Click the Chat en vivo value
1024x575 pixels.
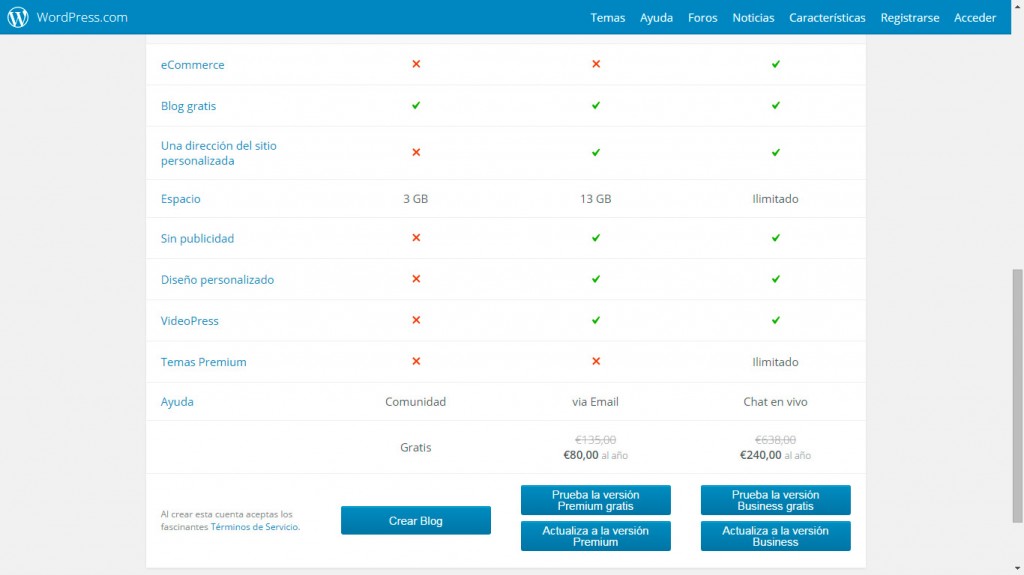coord(775,402)
